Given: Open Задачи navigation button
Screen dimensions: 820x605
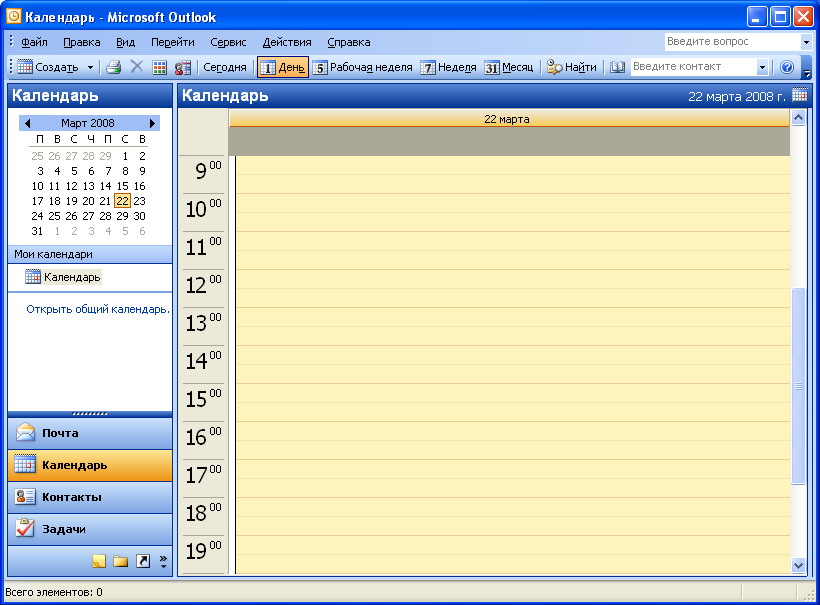Looking at the screenshot, I should [x=90, y=529].
